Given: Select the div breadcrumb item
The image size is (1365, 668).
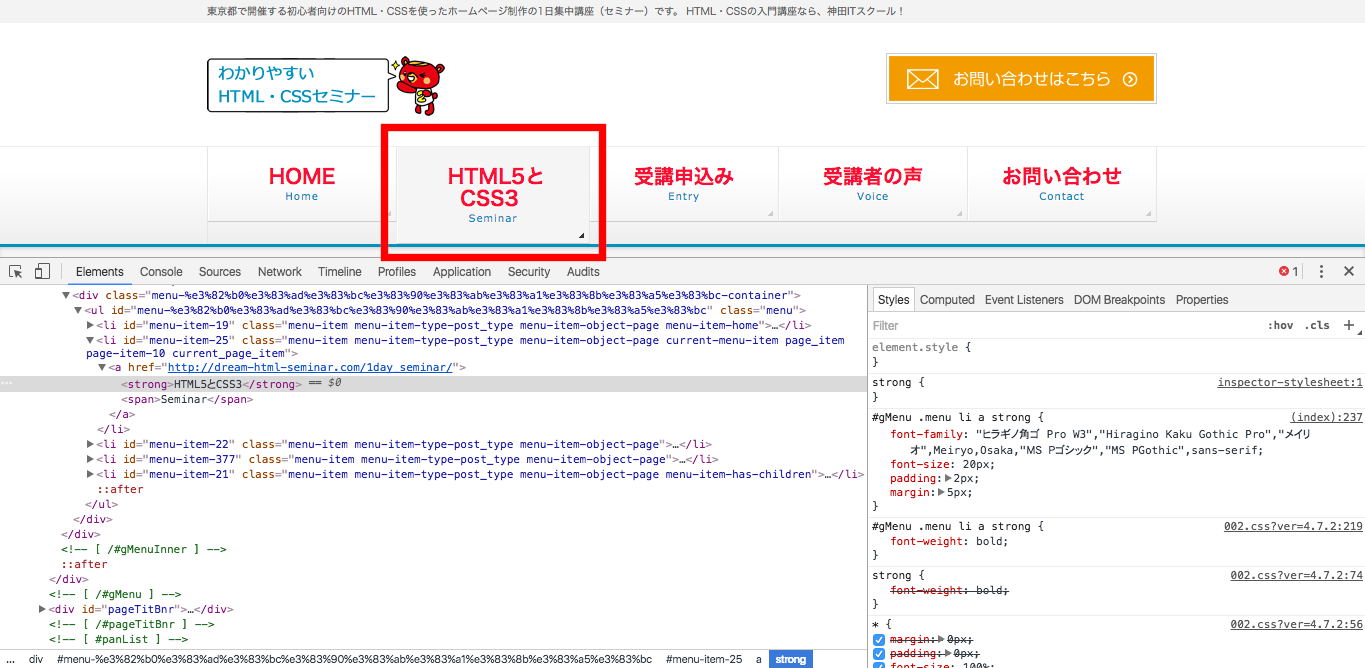Looking at the screenshot, I should point(36,659).
